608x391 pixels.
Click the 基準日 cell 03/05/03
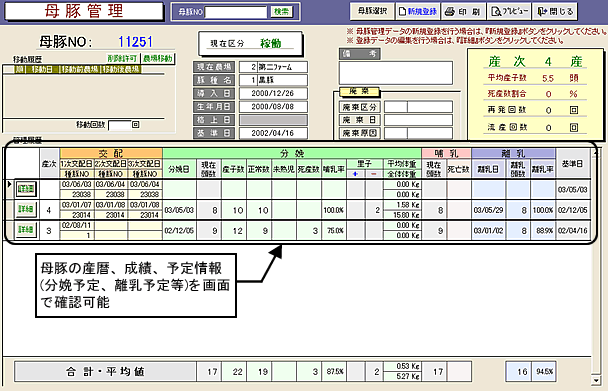(x=573, y=190)
